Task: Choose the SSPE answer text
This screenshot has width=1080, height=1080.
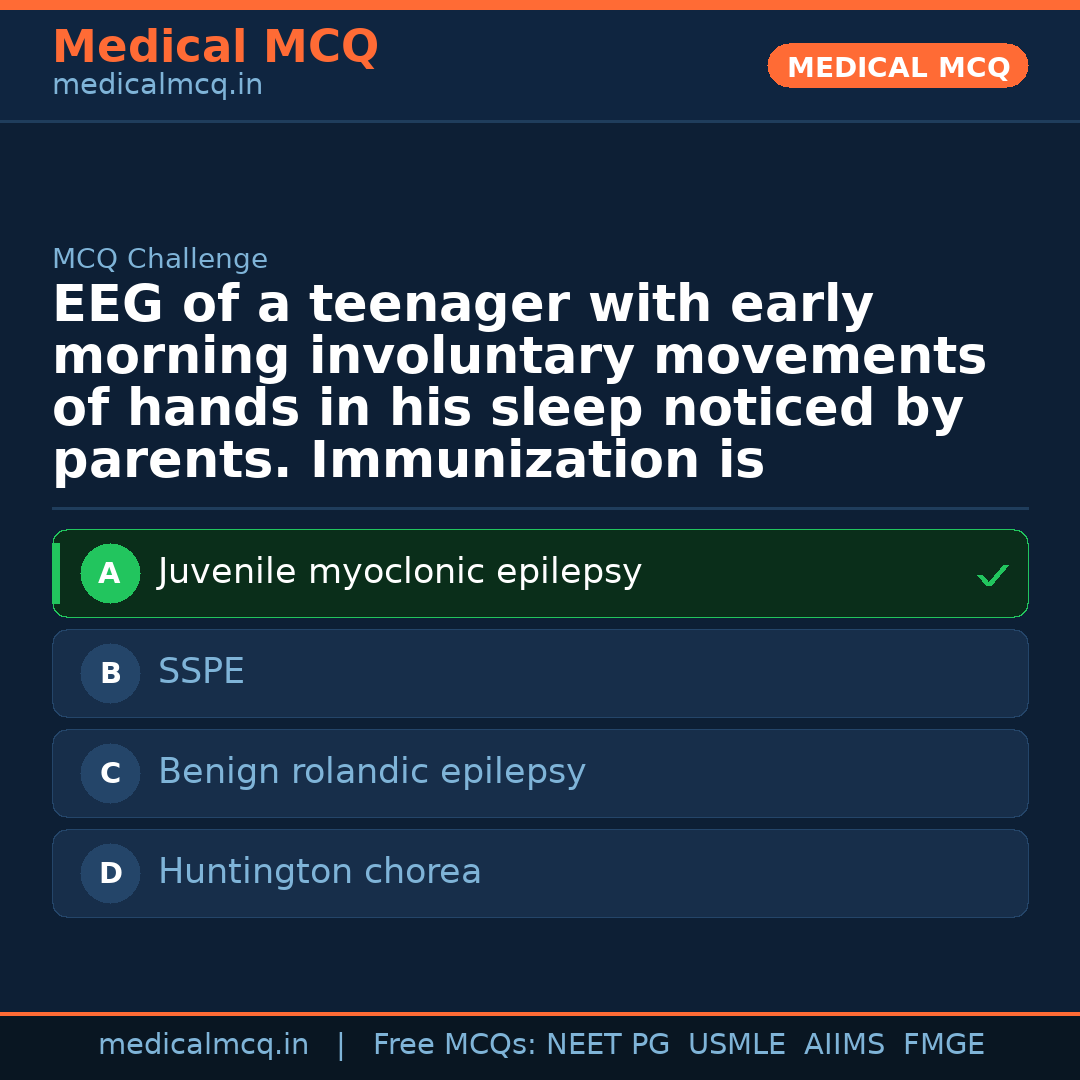Action: (x=201, y=672)
